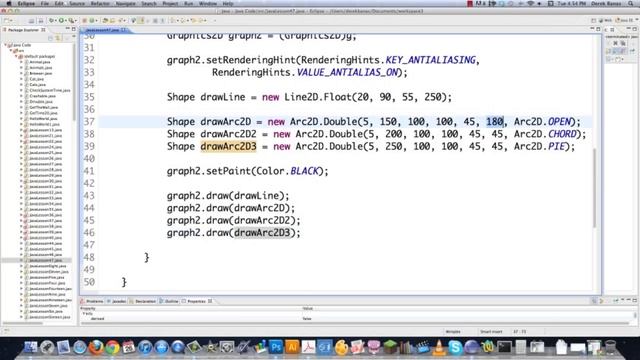Expand the Animal.java tree node
This screenshot has height=360, width=640.
tap(22, 62)
